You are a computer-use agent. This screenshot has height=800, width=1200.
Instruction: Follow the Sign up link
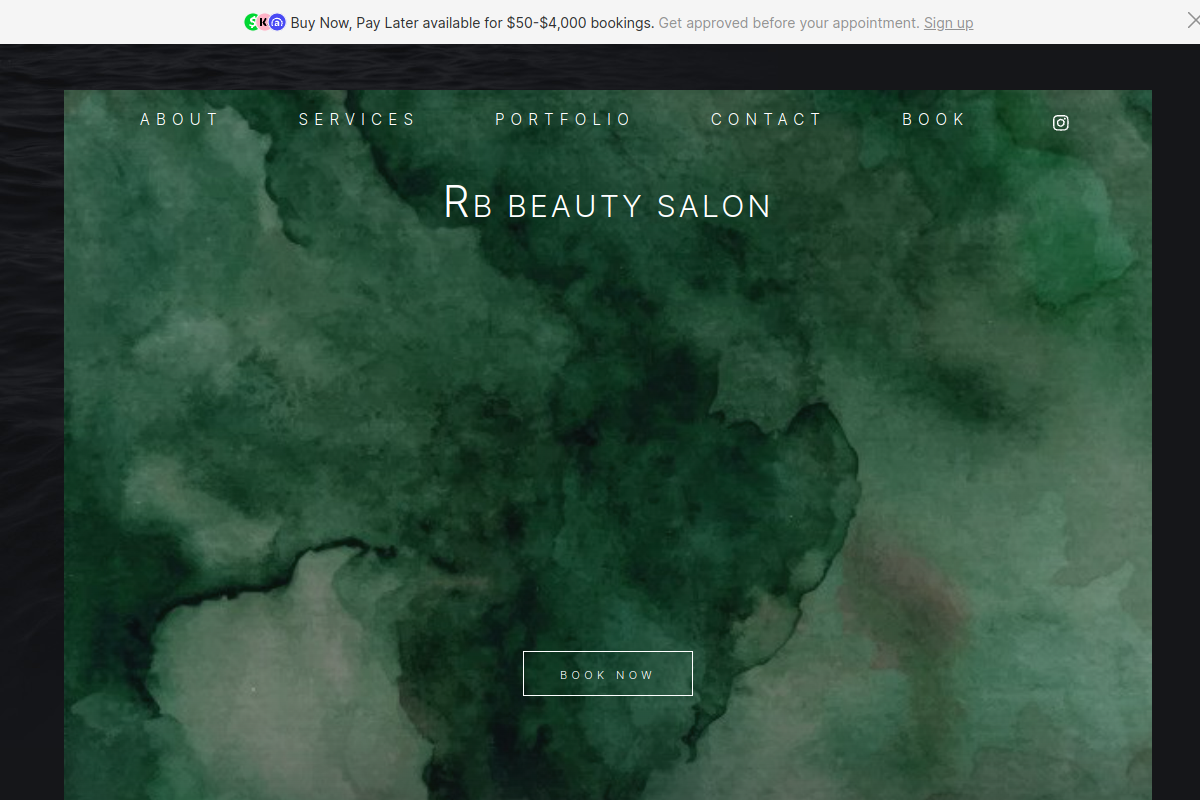coord(948,22)
